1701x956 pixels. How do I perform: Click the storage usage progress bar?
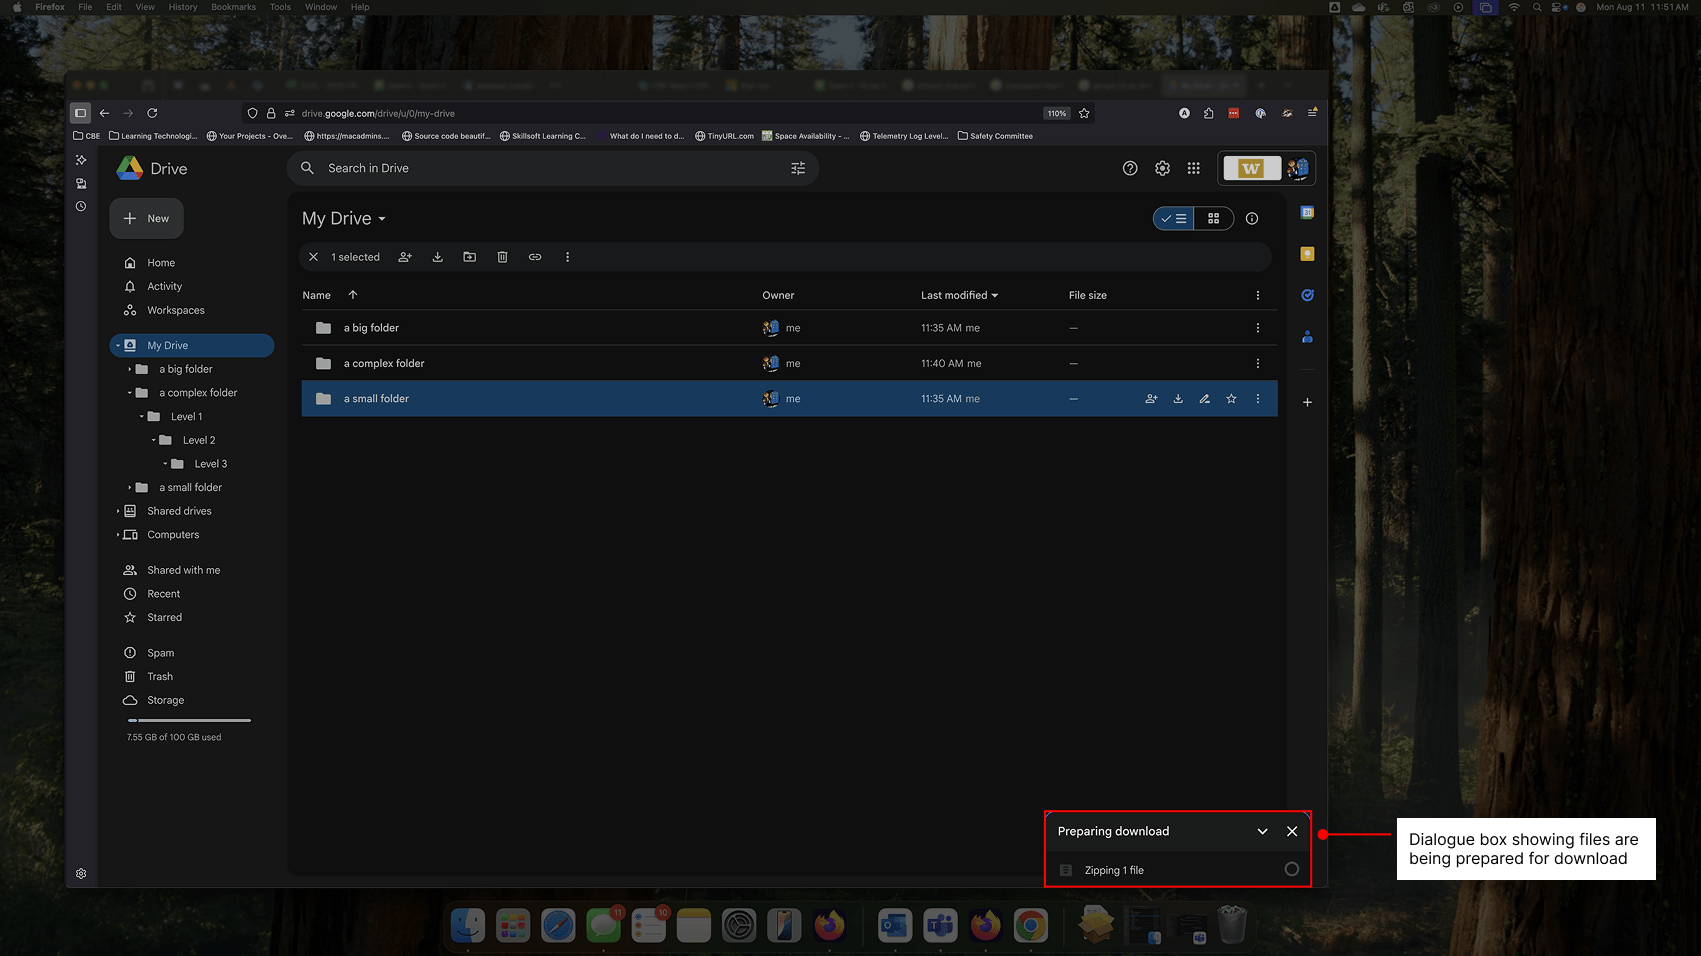point(189,719)
